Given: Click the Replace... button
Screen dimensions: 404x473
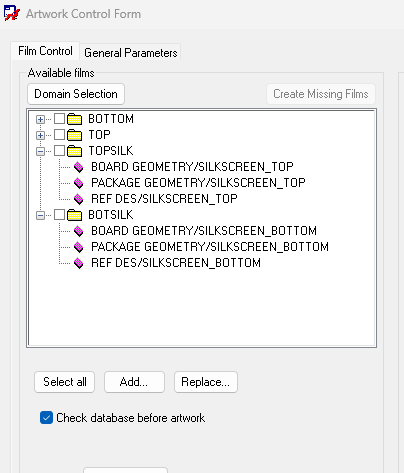Looking at the screenshot, I should click(x=206, y=382).
